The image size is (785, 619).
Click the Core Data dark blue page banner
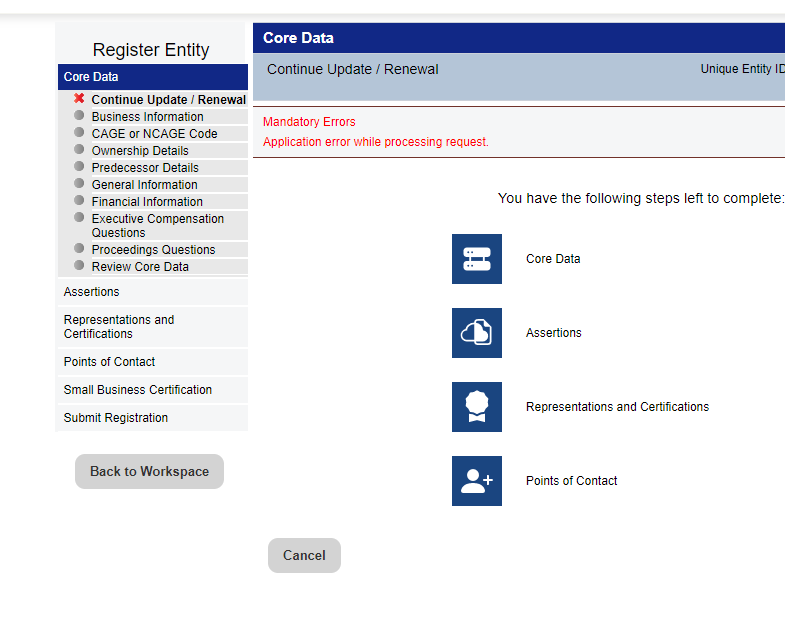click(x=519, y=38)
